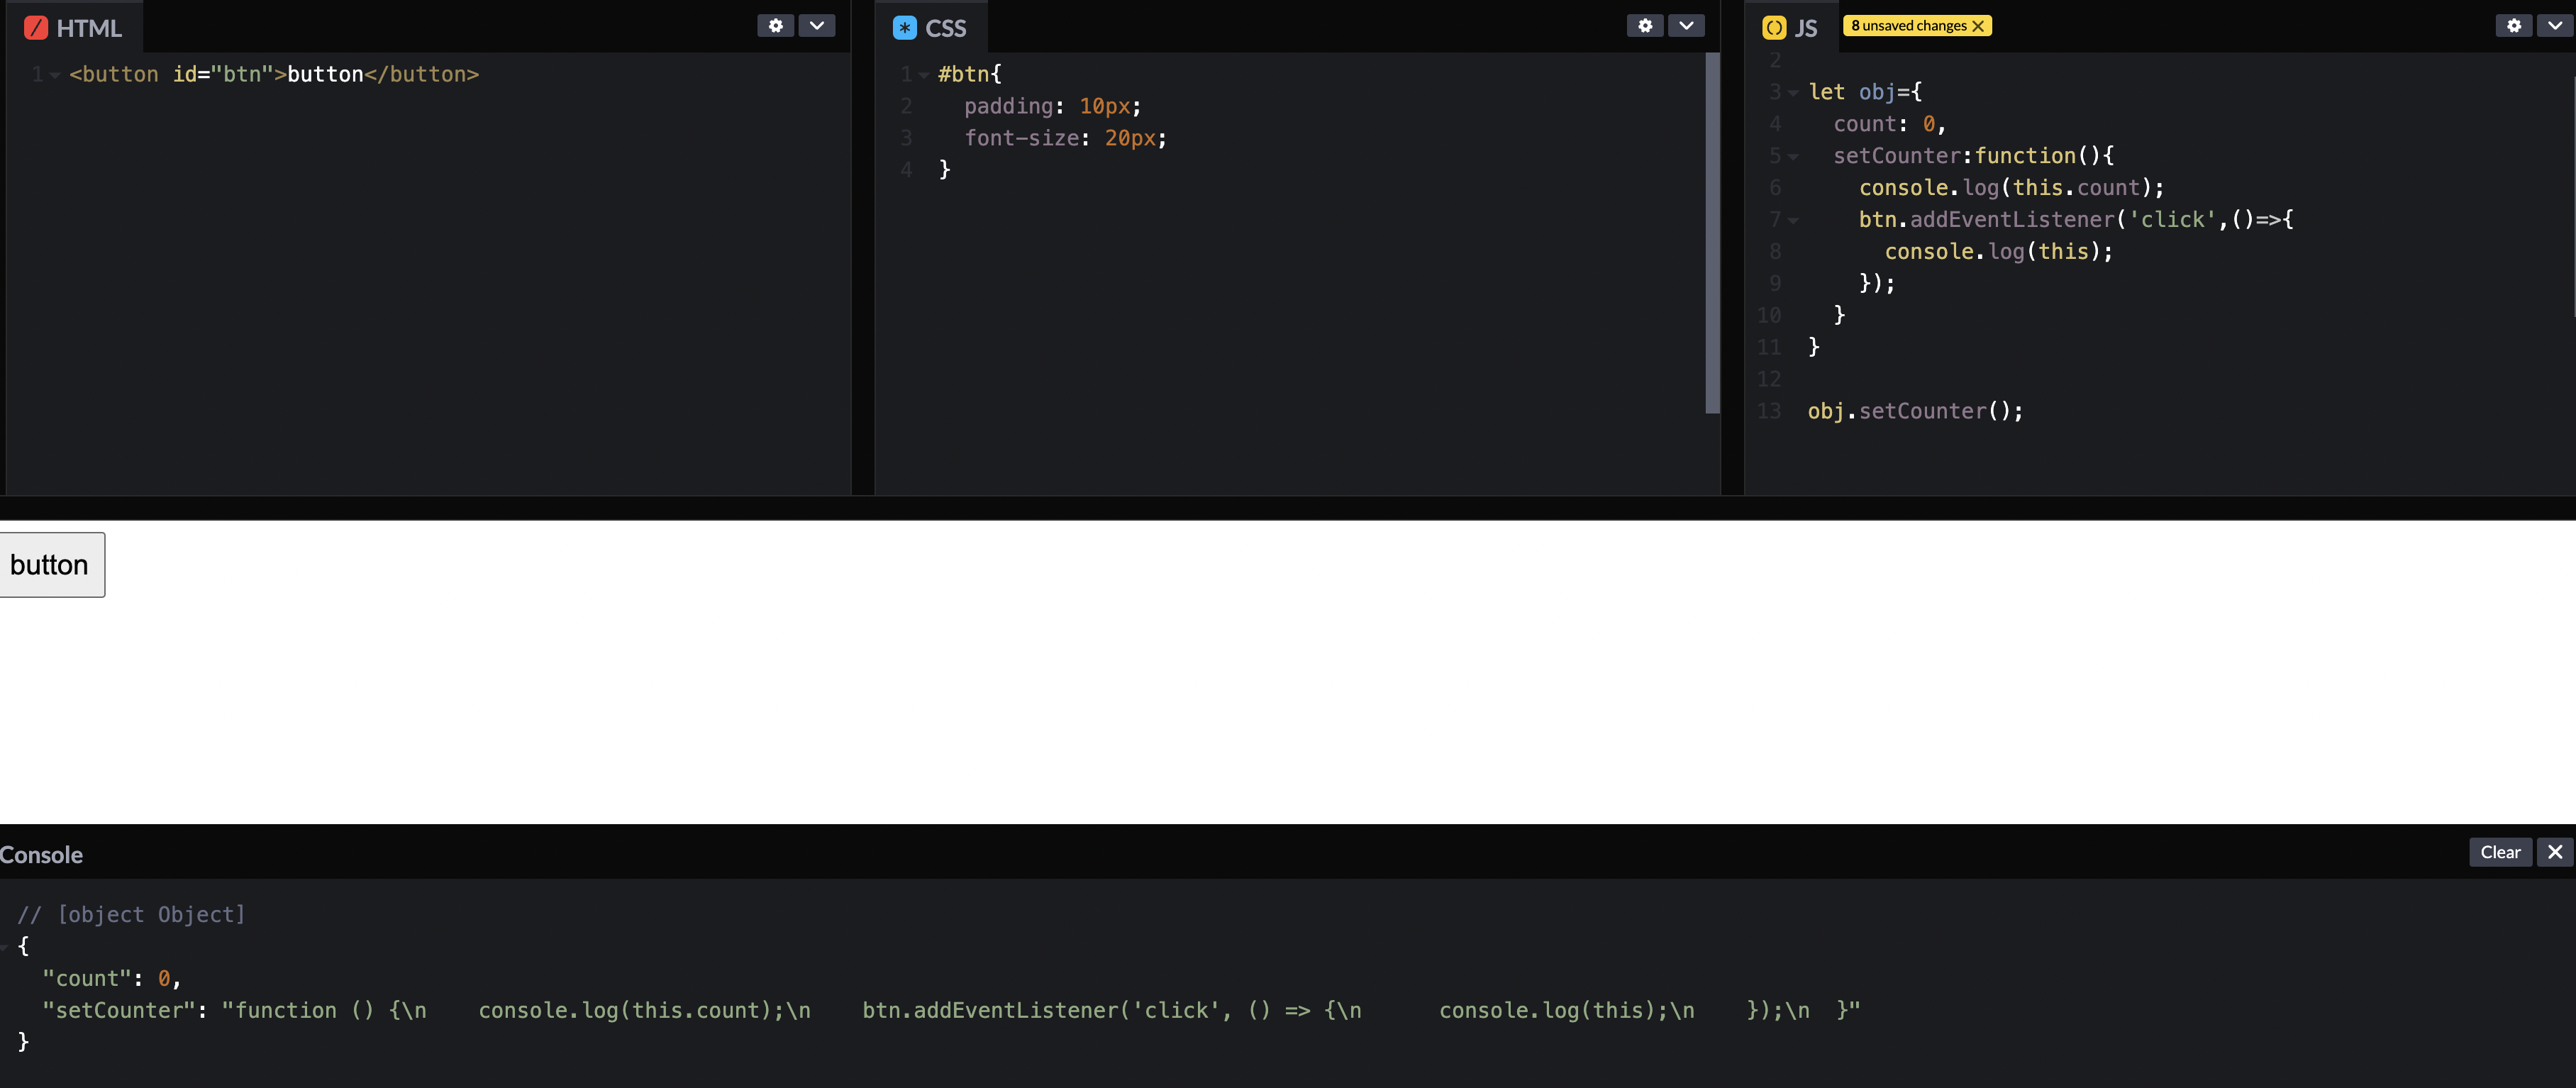The height and width of the screenshot is (1088, 2576).
Task: Expand CSS editor dropdown chevron
Action: tap(1685, 26)
